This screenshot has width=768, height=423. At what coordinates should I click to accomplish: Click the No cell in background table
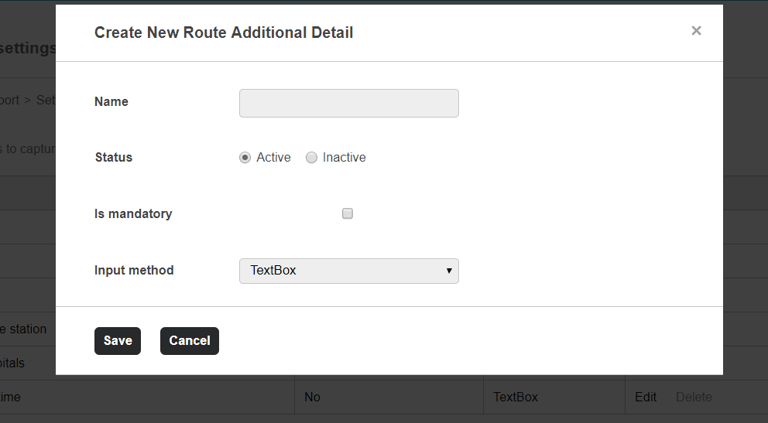[x=312, y=397]
